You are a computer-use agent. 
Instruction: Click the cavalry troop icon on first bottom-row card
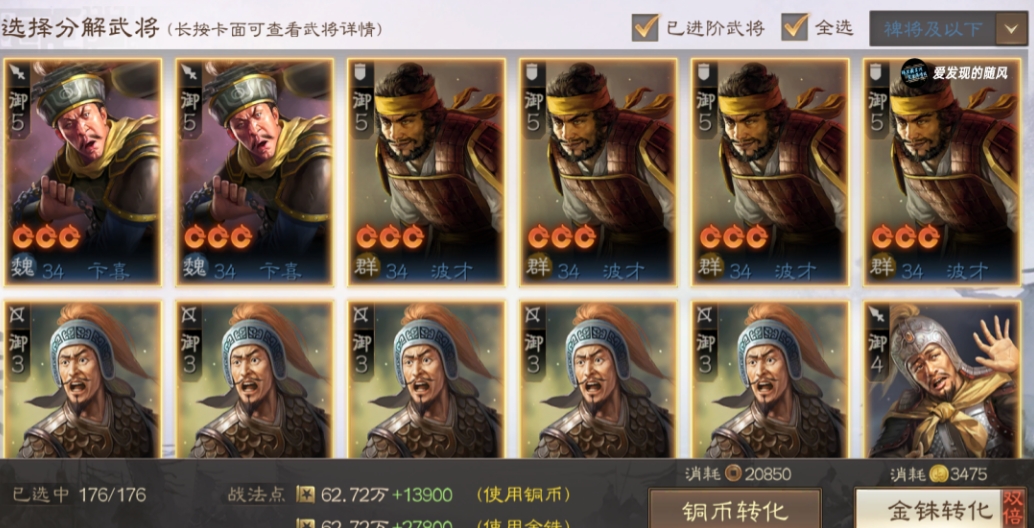(19, 313)
